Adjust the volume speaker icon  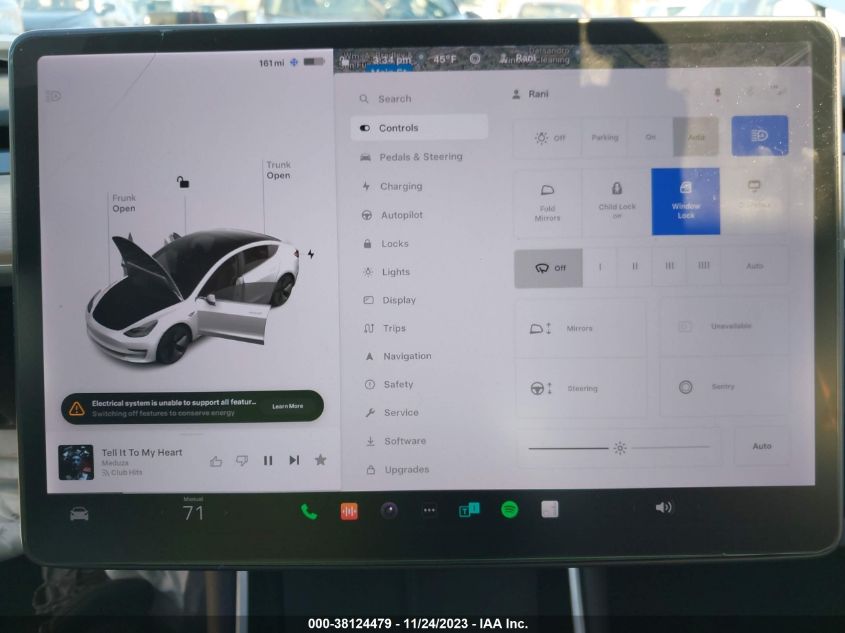coord(663,507)
